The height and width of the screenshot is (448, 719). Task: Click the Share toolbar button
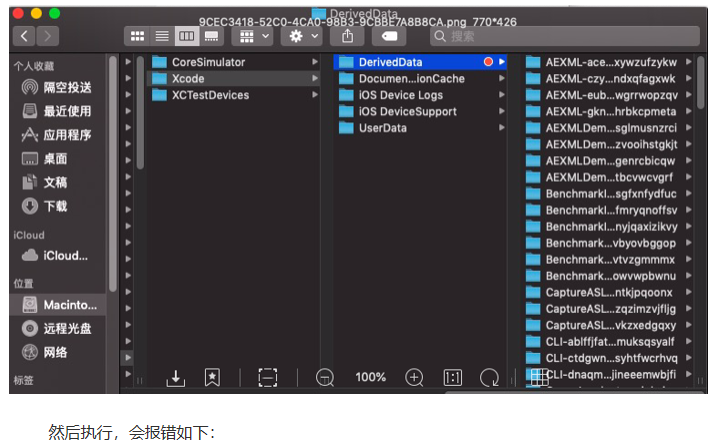(348, 36)
